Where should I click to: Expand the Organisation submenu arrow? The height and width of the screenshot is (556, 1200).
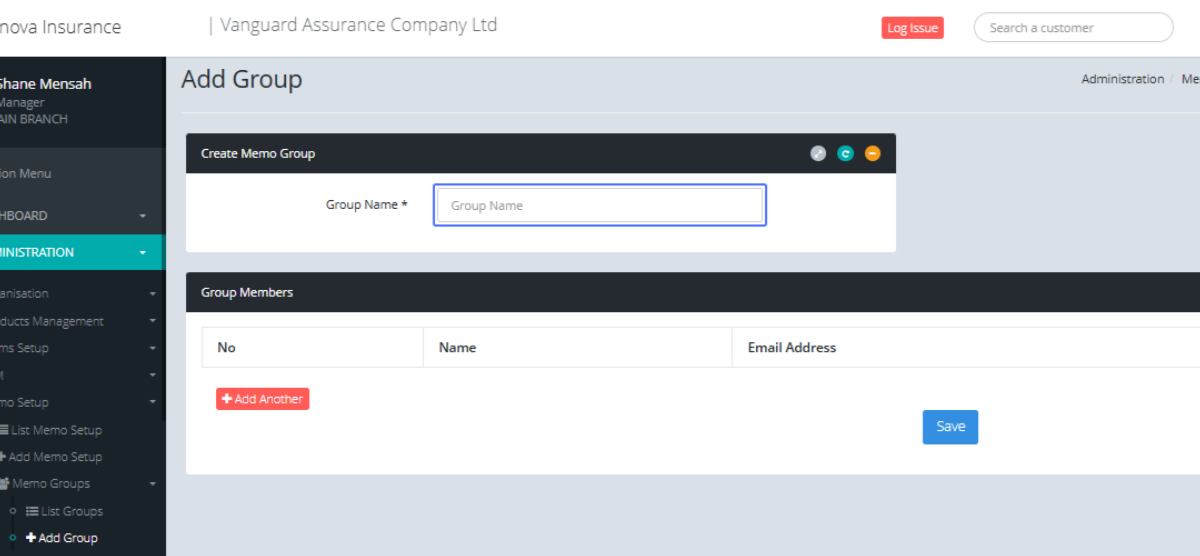152,294
